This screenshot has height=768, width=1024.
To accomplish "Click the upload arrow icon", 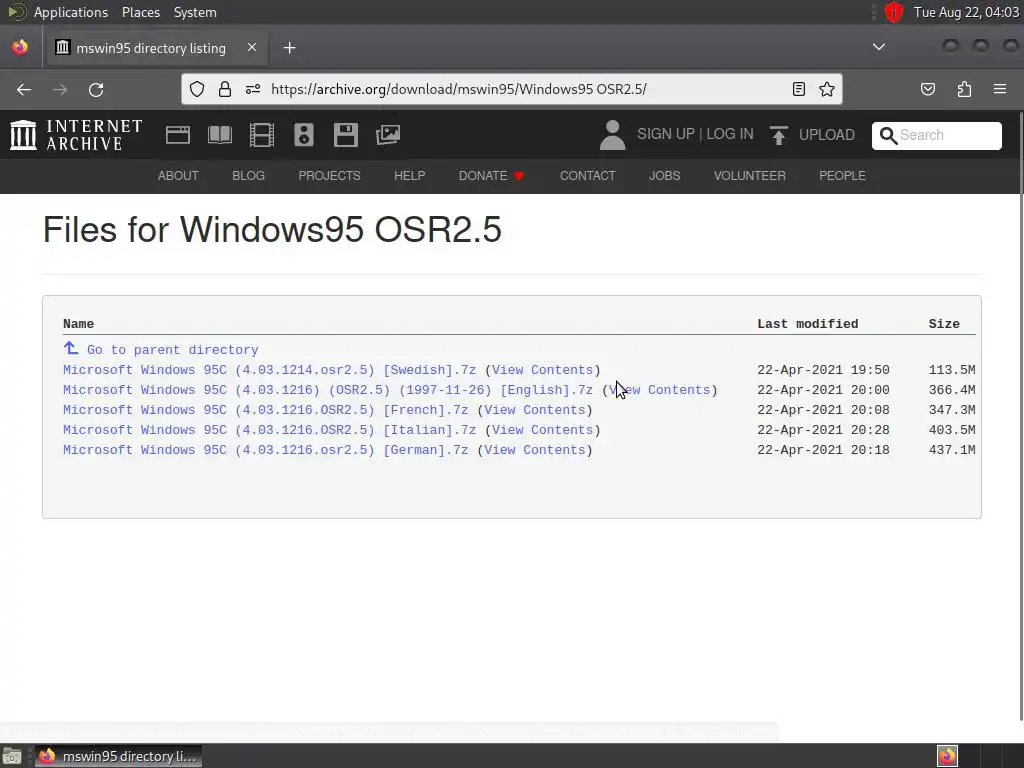I will [778, 135].
